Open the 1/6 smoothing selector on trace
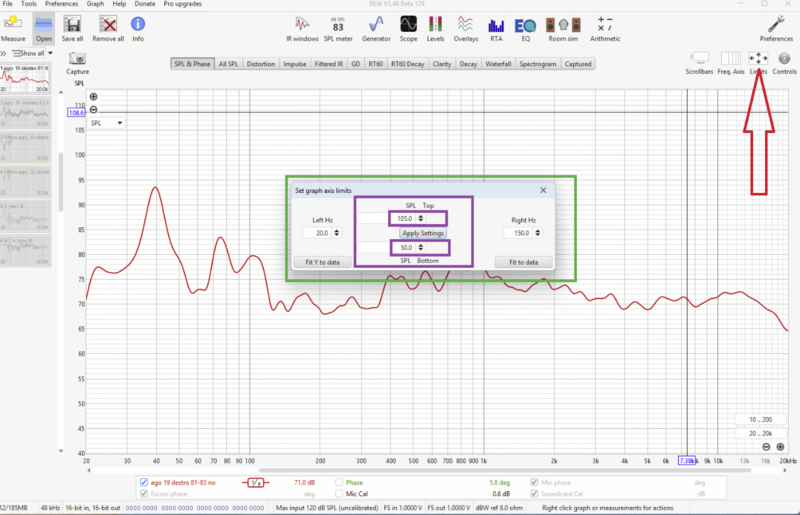Screen dimensions: 800x515 point(256,482)
